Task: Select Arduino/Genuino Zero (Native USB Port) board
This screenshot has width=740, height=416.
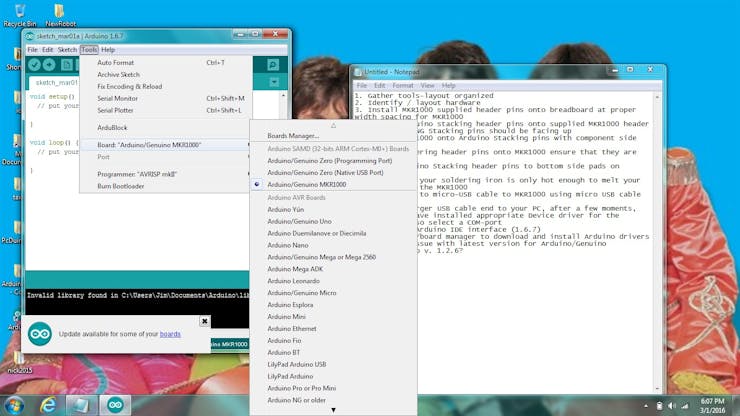Action: point(333,172)
